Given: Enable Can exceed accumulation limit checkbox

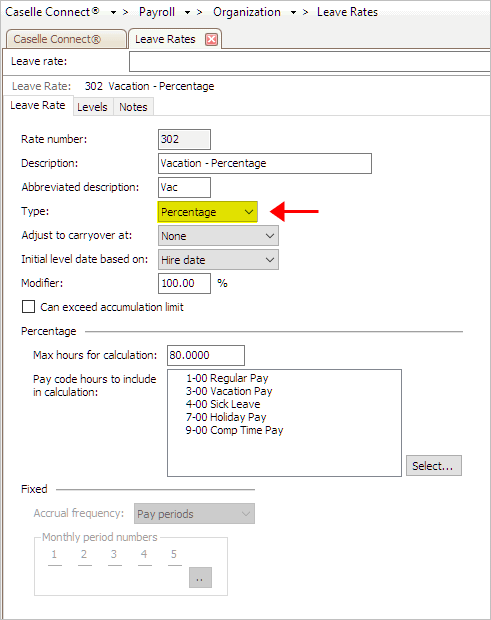Looking at the screenshot, I should (x=28, y=307).
